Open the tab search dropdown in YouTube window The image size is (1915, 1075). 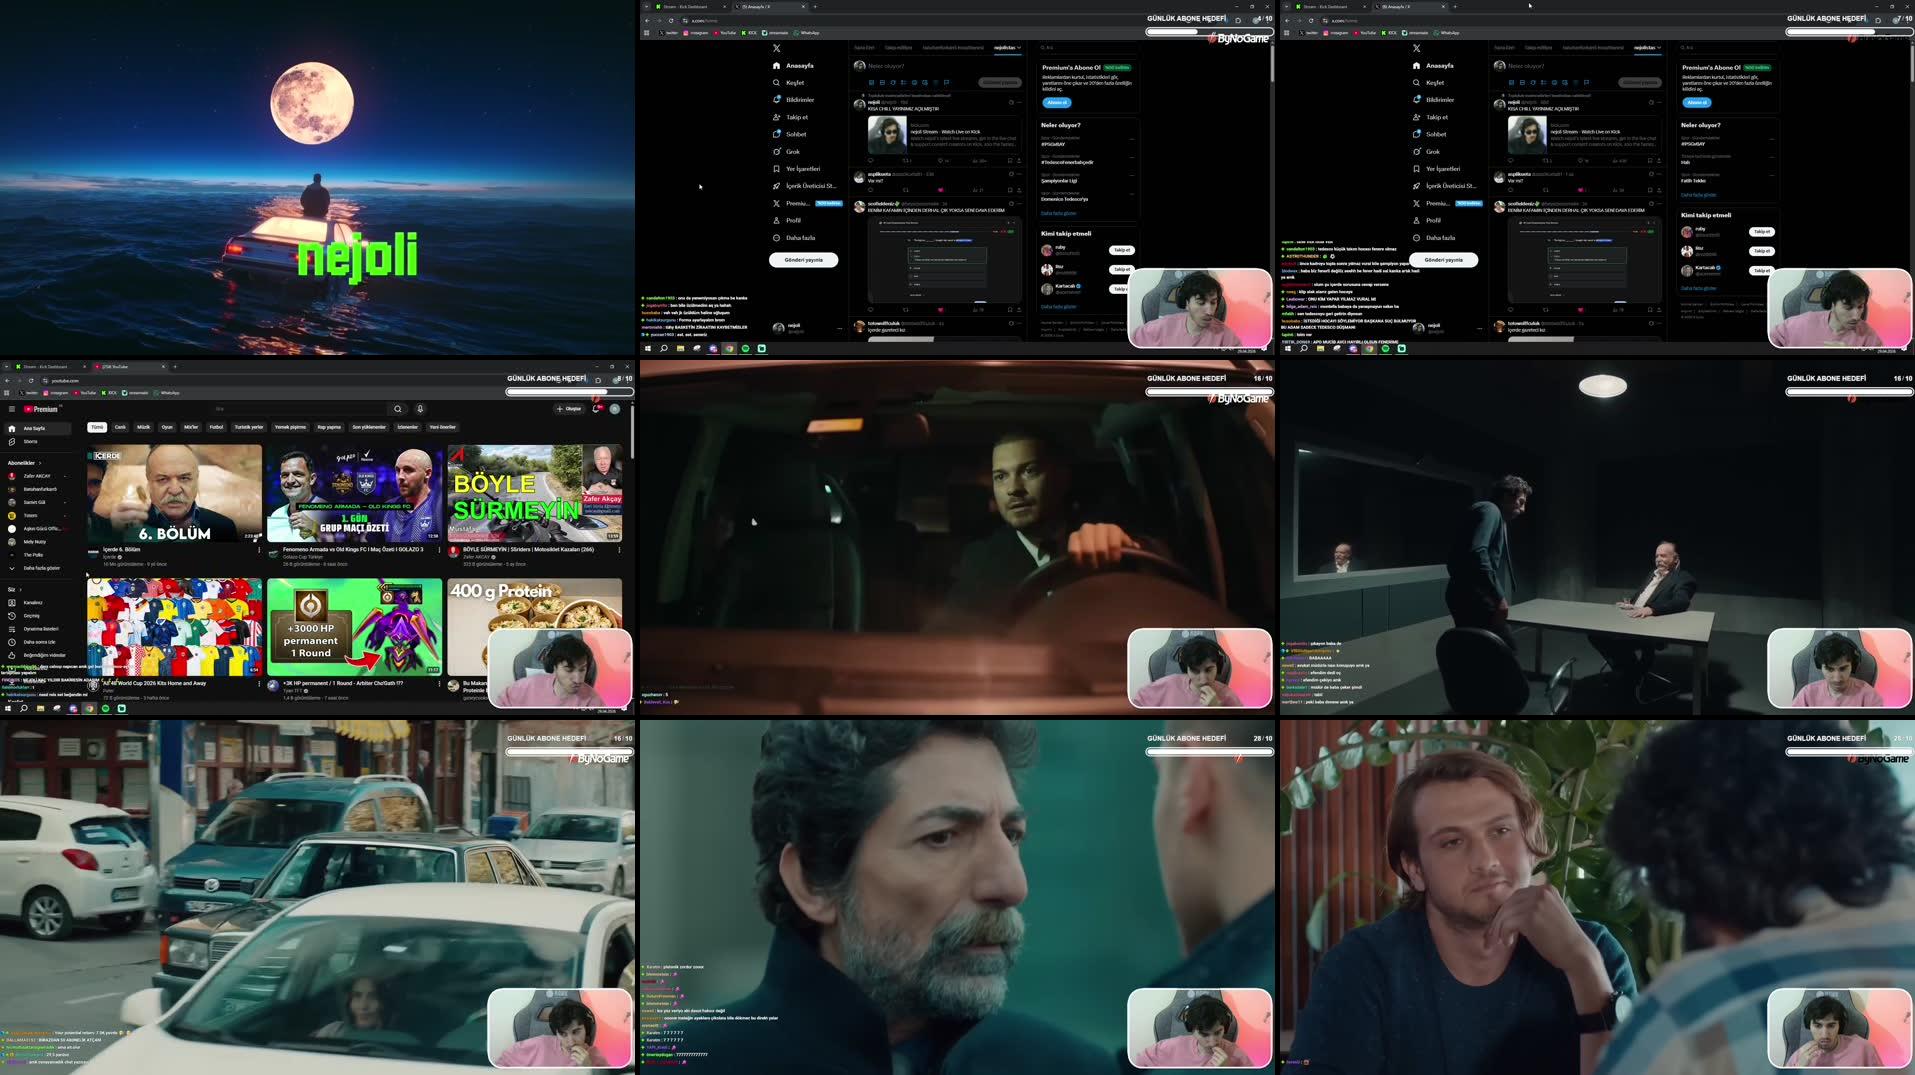click(x=7, y=367)
